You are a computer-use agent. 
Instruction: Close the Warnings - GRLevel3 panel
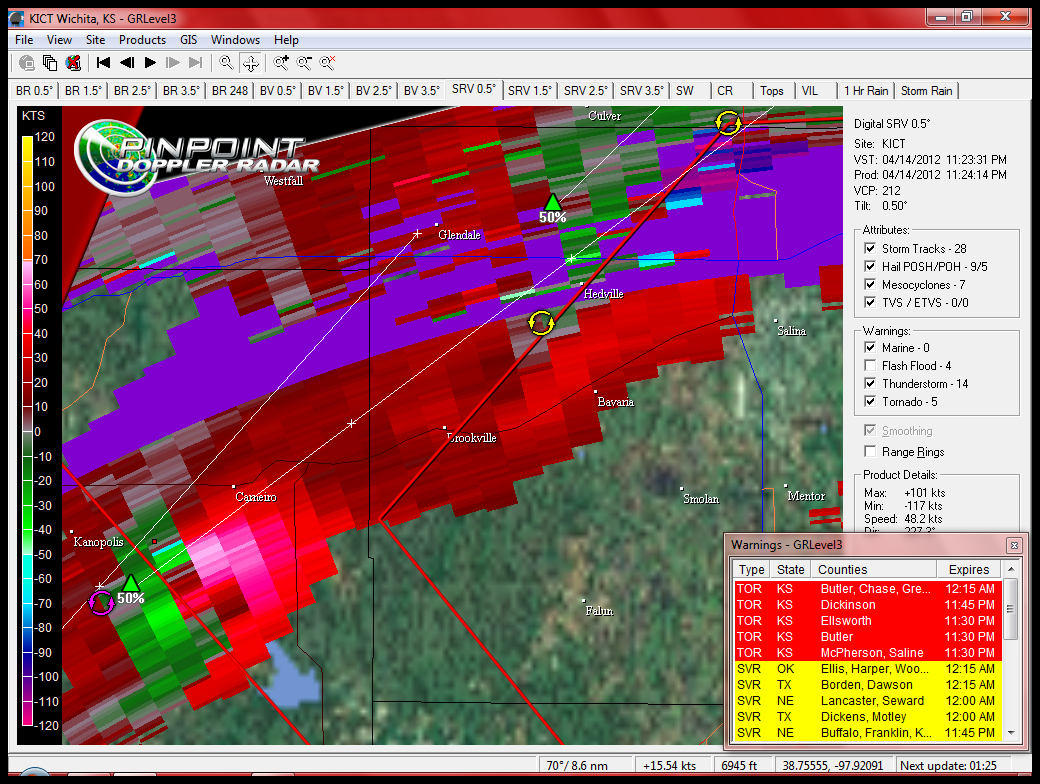point(1014,545)
